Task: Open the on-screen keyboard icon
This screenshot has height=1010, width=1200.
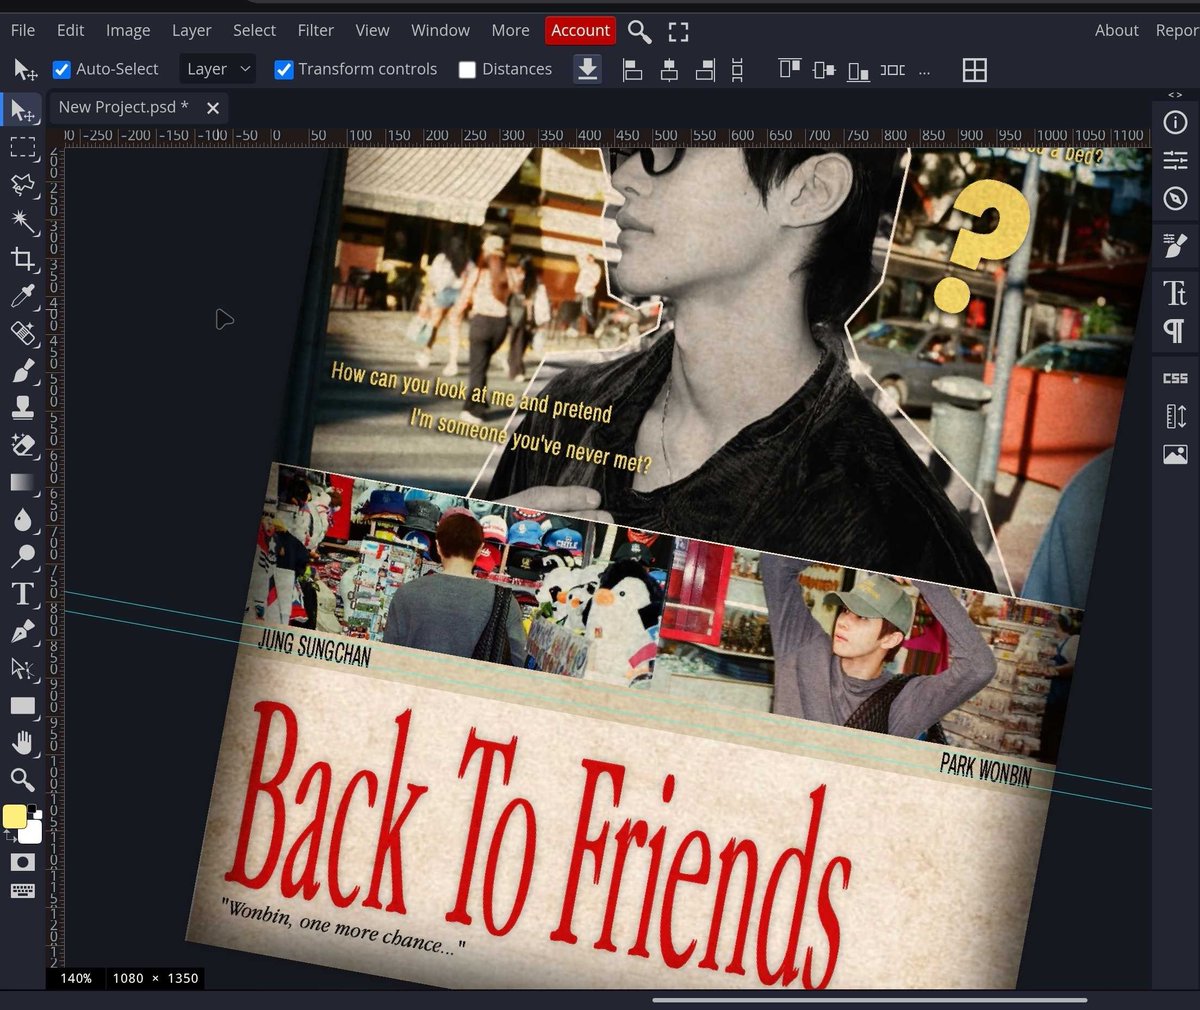Action: click(22, 891)
